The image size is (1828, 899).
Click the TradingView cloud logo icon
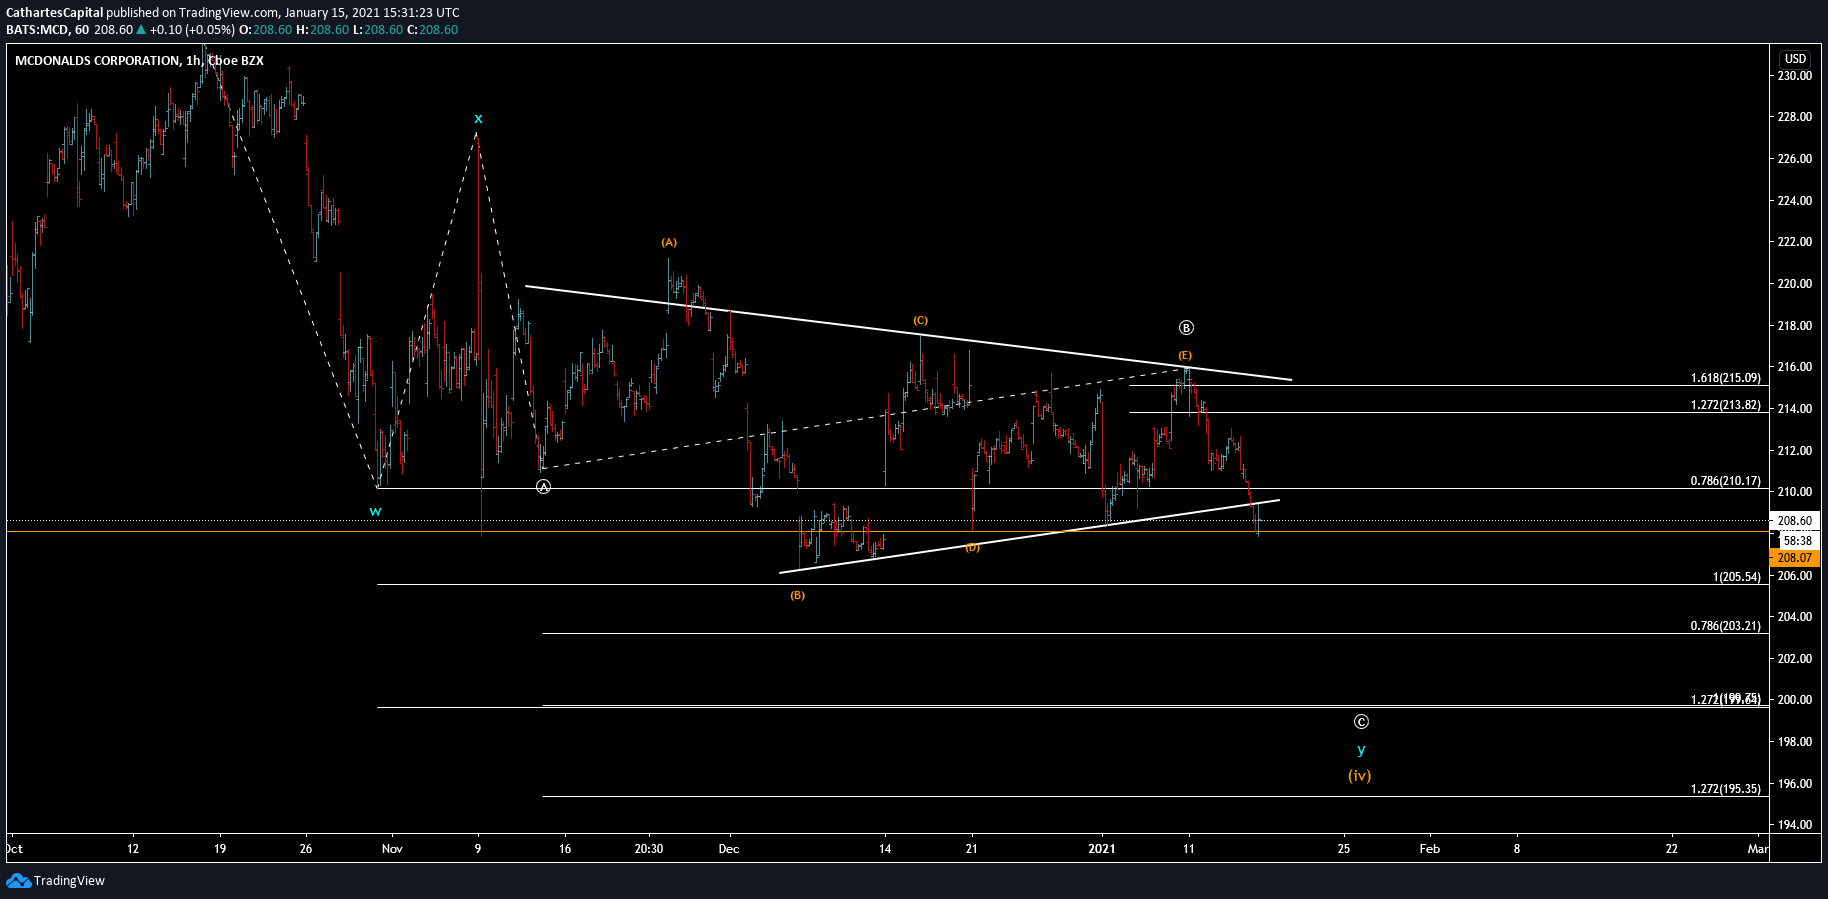click(18, 881)
